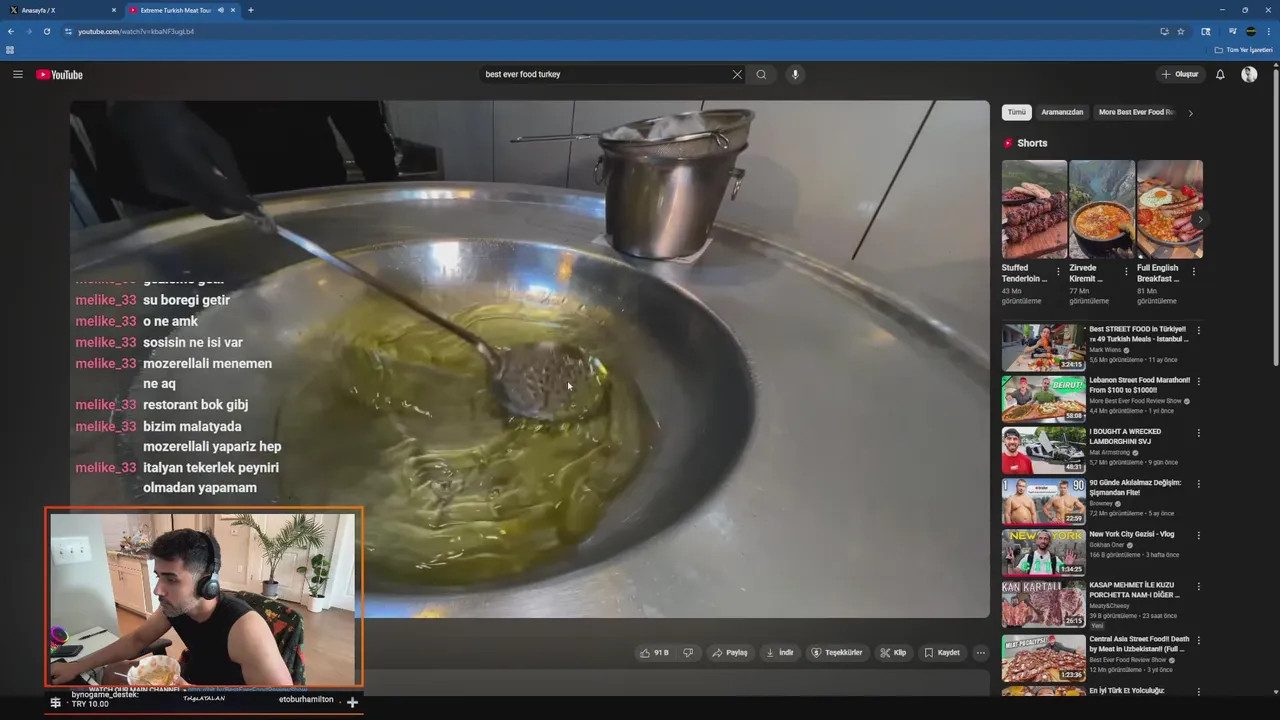
Task: Open the YouTube guide hamburger menu
Action: (x=18, y=74)
